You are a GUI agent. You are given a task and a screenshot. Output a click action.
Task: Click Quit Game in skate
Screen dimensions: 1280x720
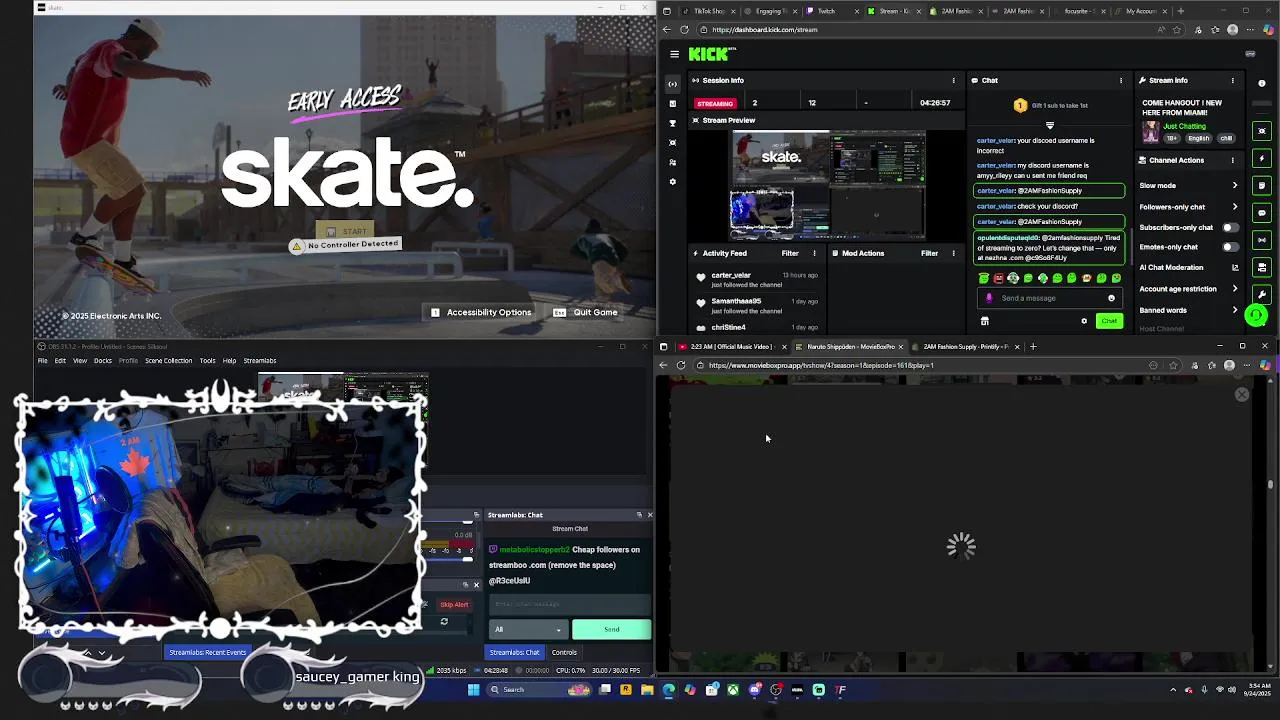point(586,312)
